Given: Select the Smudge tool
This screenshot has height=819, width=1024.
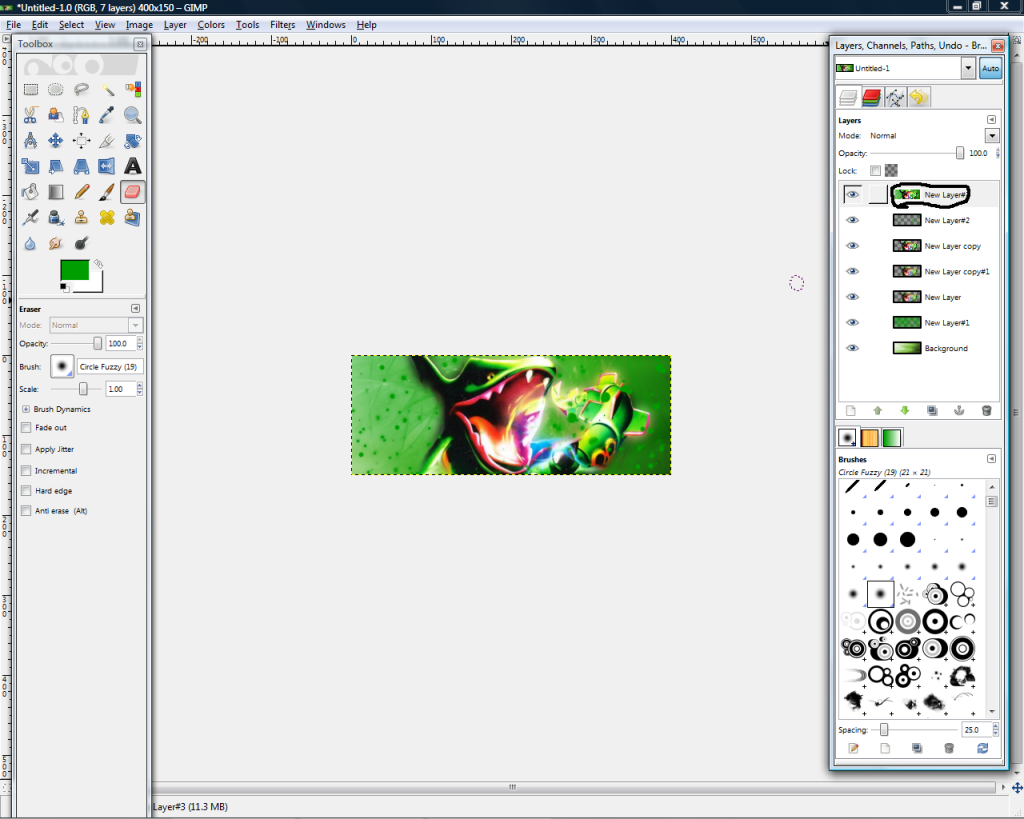Looking at the screenshot, I should click(56, 243).
